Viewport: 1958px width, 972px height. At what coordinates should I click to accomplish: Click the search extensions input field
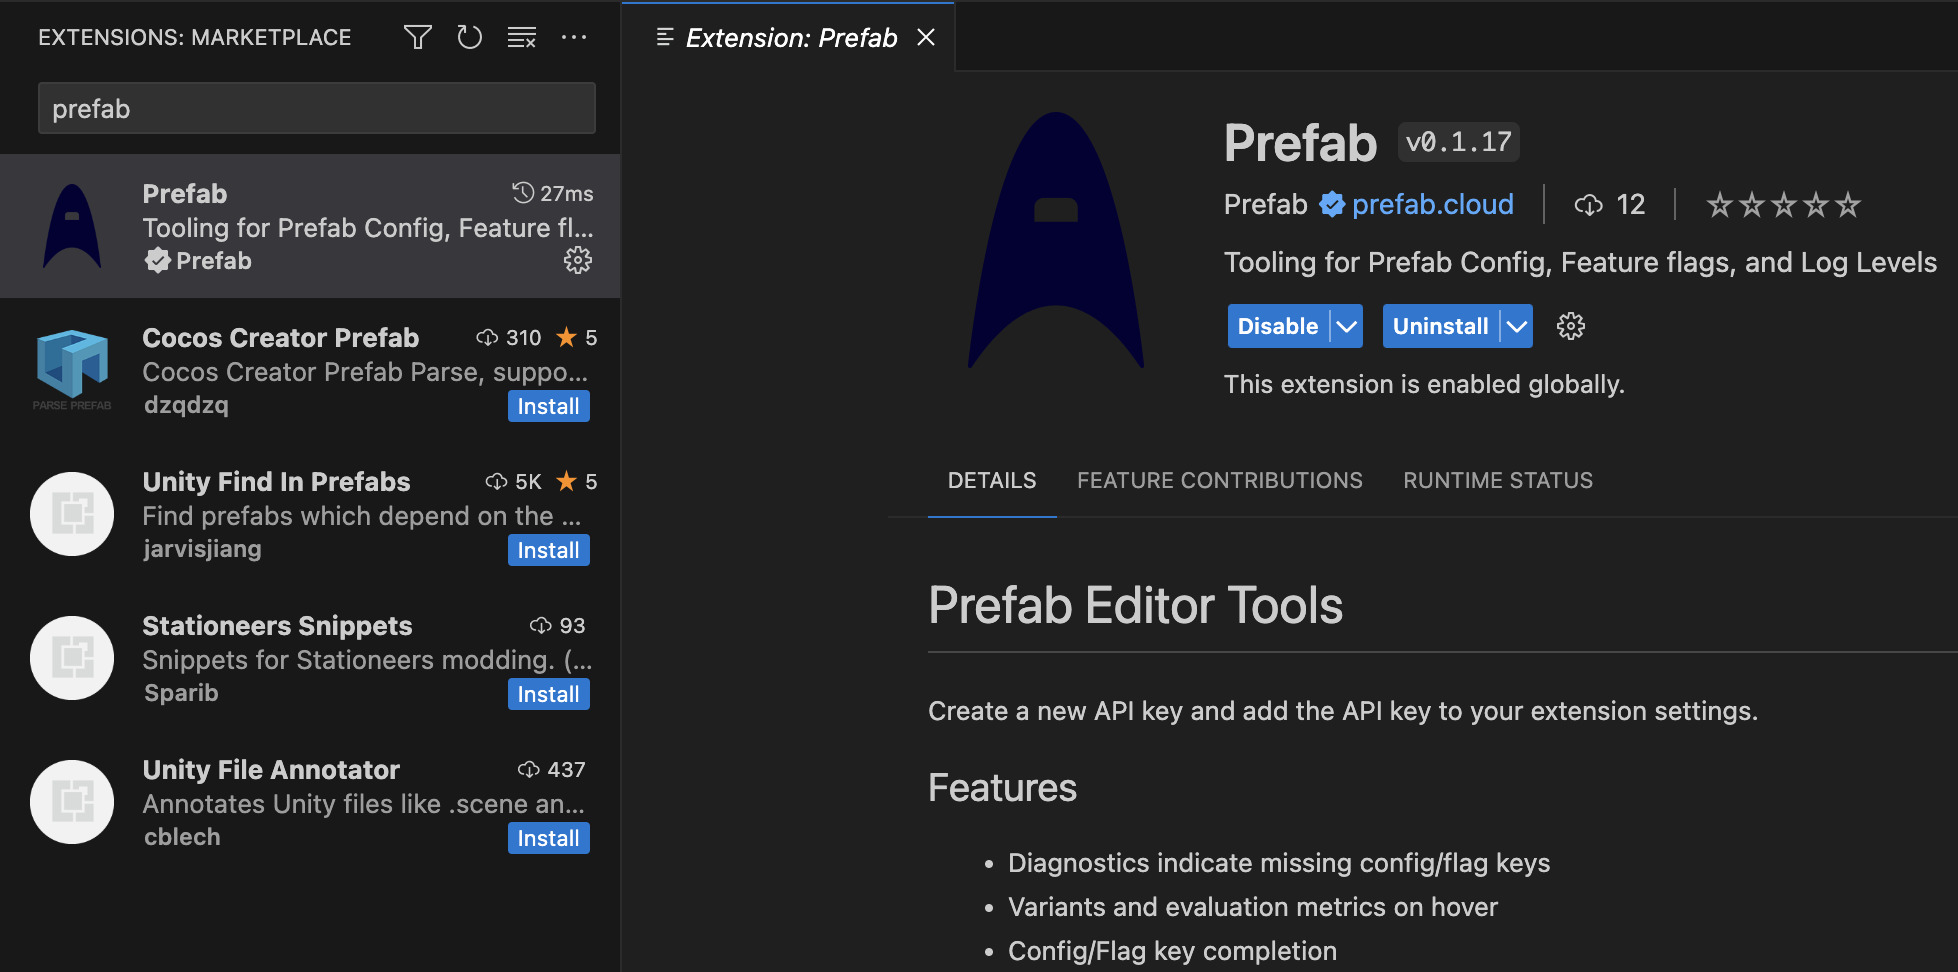coord(317,108)
